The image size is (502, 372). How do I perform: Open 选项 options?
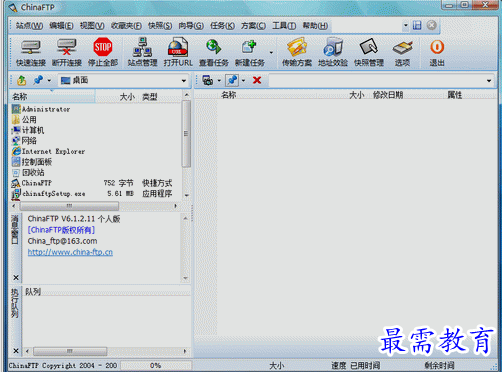(402, 53)
